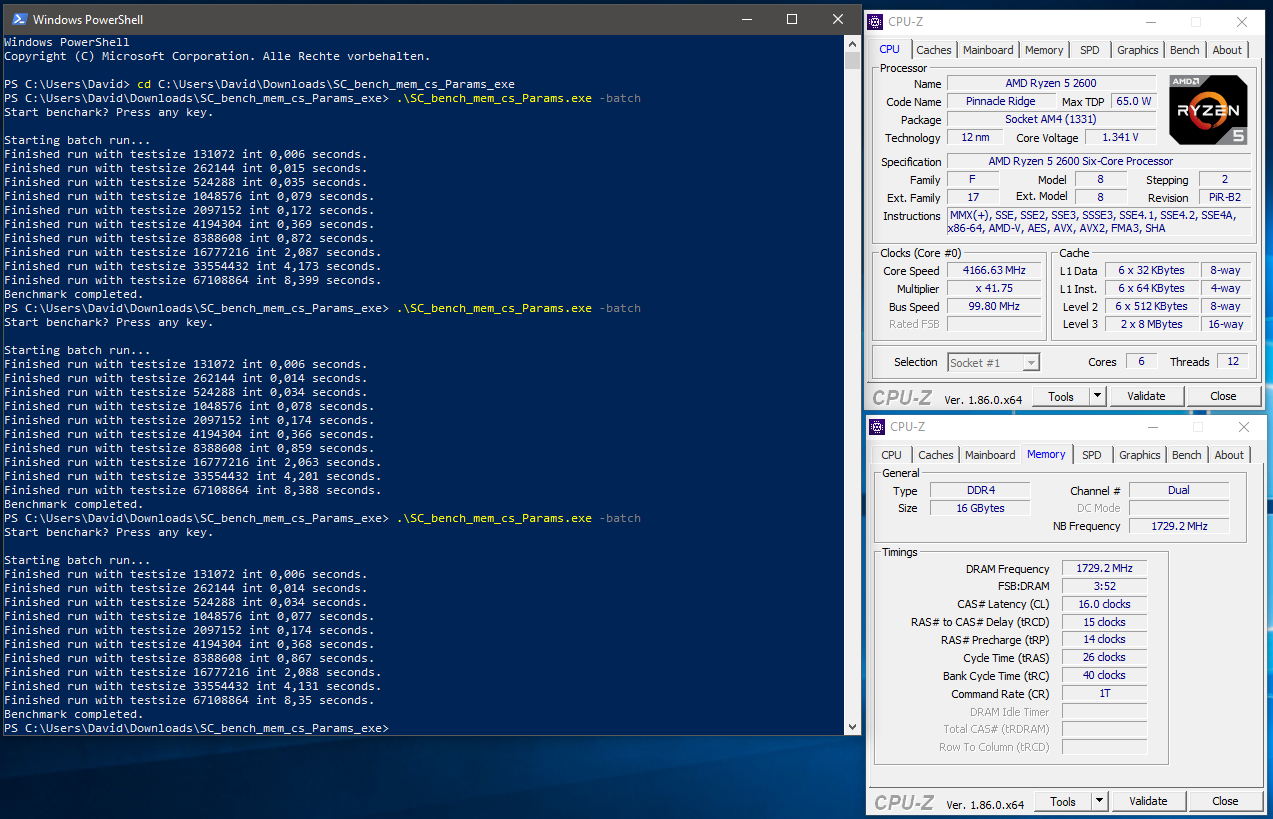
Task: Click the Core Voltage value 1.341 V
Action: coord(1119,138)
